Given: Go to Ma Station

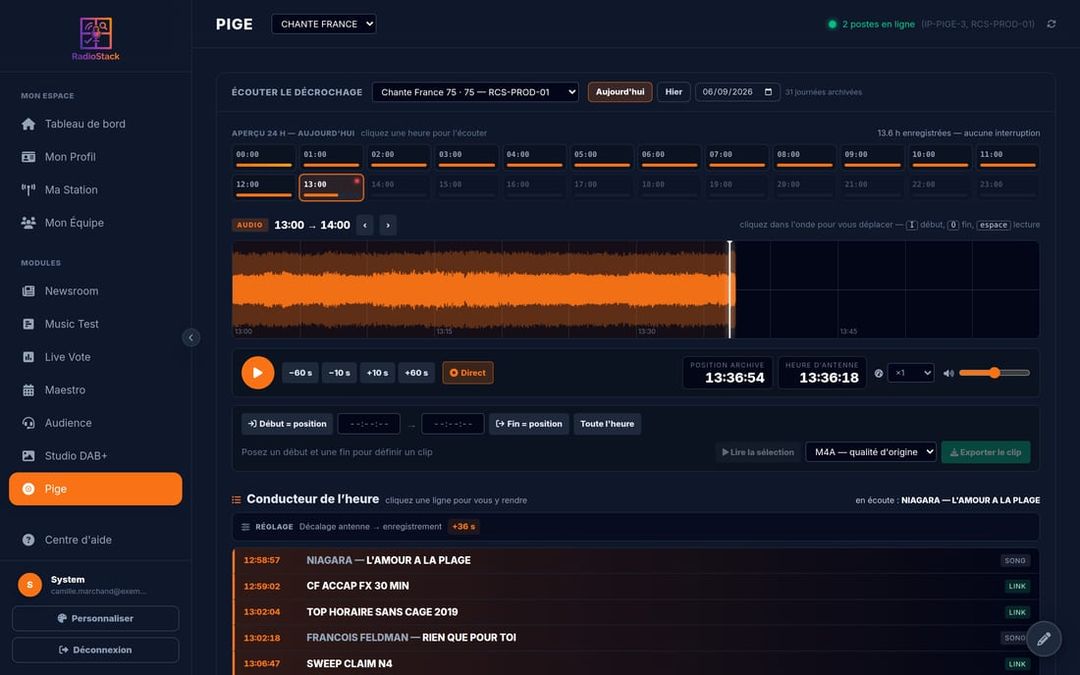Looking at the screenshot, I should click(96, 190).
